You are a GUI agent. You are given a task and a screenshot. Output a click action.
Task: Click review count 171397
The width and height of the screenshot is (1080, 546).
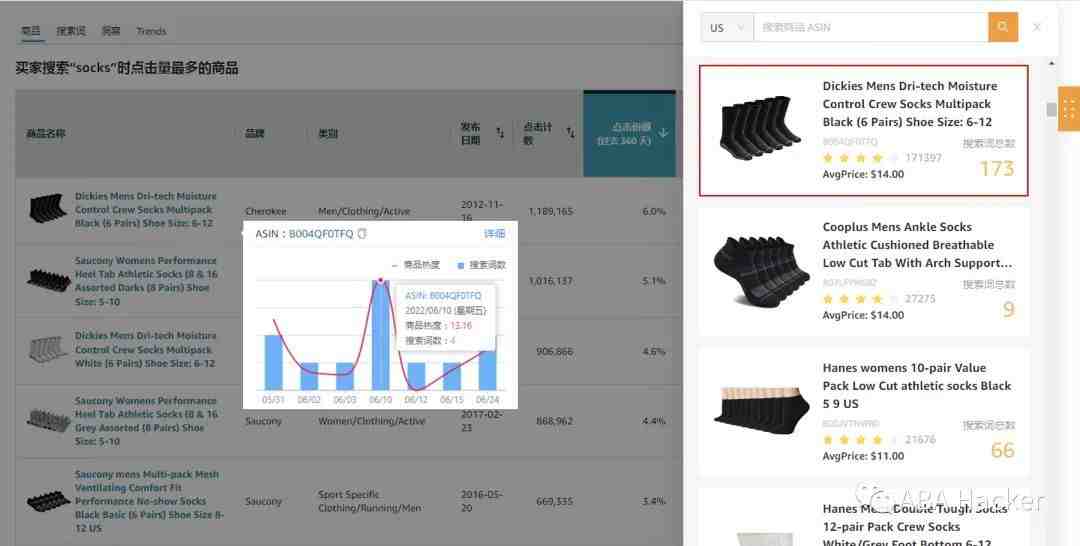point(923,158)
